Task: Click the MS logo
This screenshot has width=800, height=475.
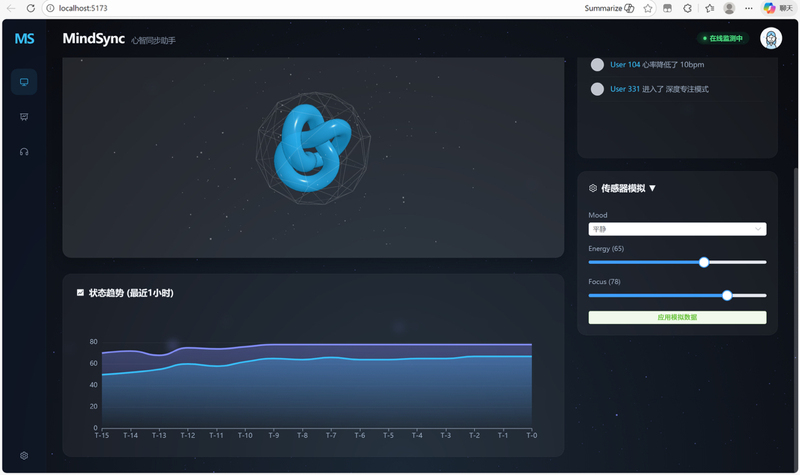Action: [x=24, y=38]
